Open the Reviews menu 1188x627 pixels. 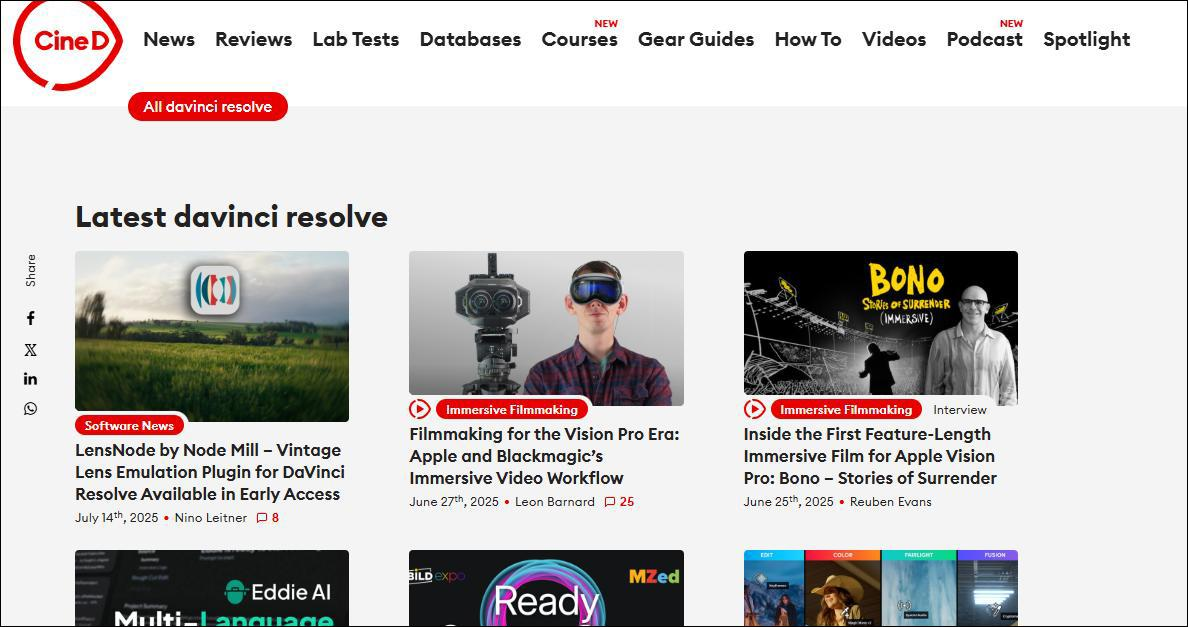[x=254, y=39]
